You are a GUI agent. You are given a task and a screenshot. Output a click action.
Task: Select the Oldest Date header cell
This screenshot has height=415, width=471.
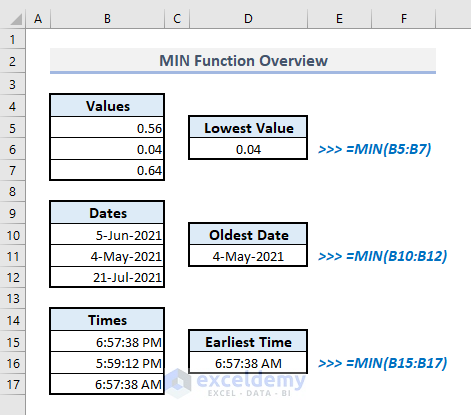click(248, 235)
